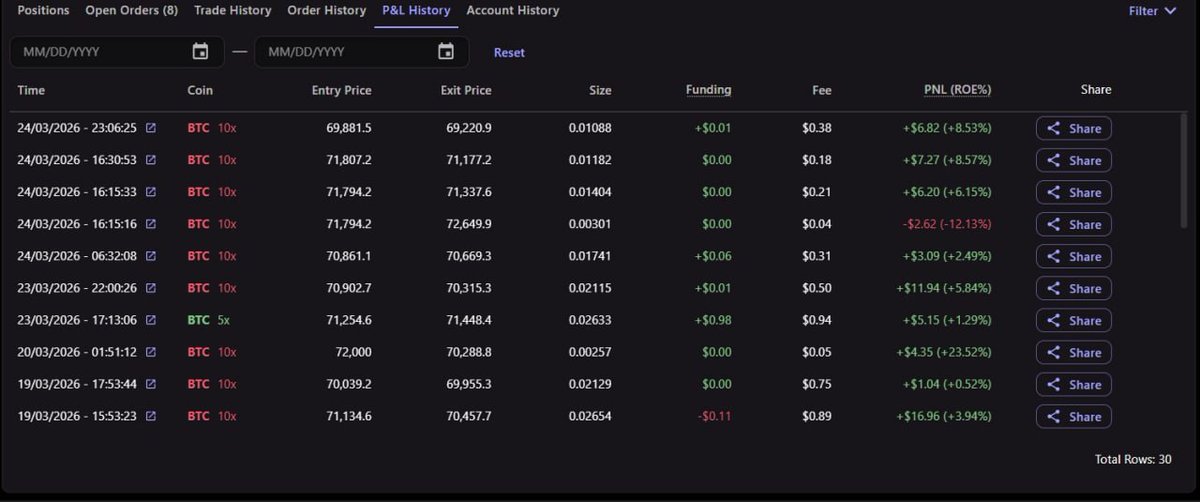1200x502 pixels.
Task: Click the Time column header
Action: coord(31,90)
